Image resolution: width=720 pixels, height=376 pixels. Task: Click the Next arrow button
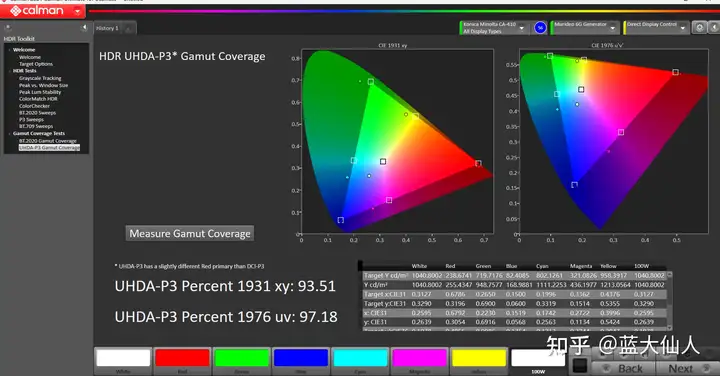pyautogui.click(x=687, y=368)
